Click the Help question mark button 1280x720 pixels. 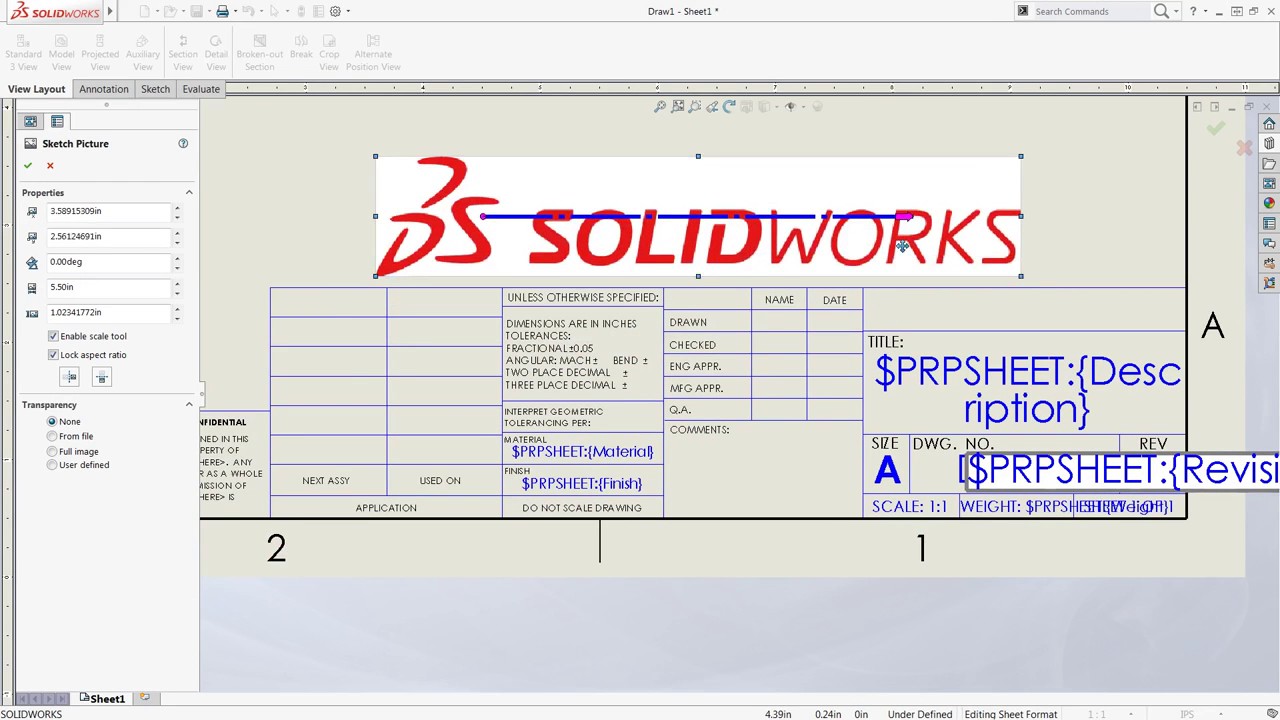[x=1193, y=12]
